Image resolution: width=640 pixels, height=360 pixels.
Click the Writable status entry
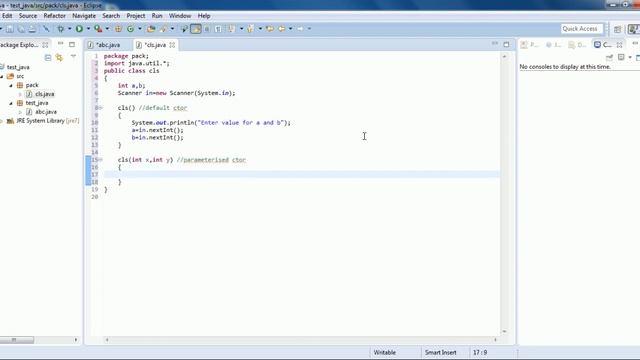(384, 352)
